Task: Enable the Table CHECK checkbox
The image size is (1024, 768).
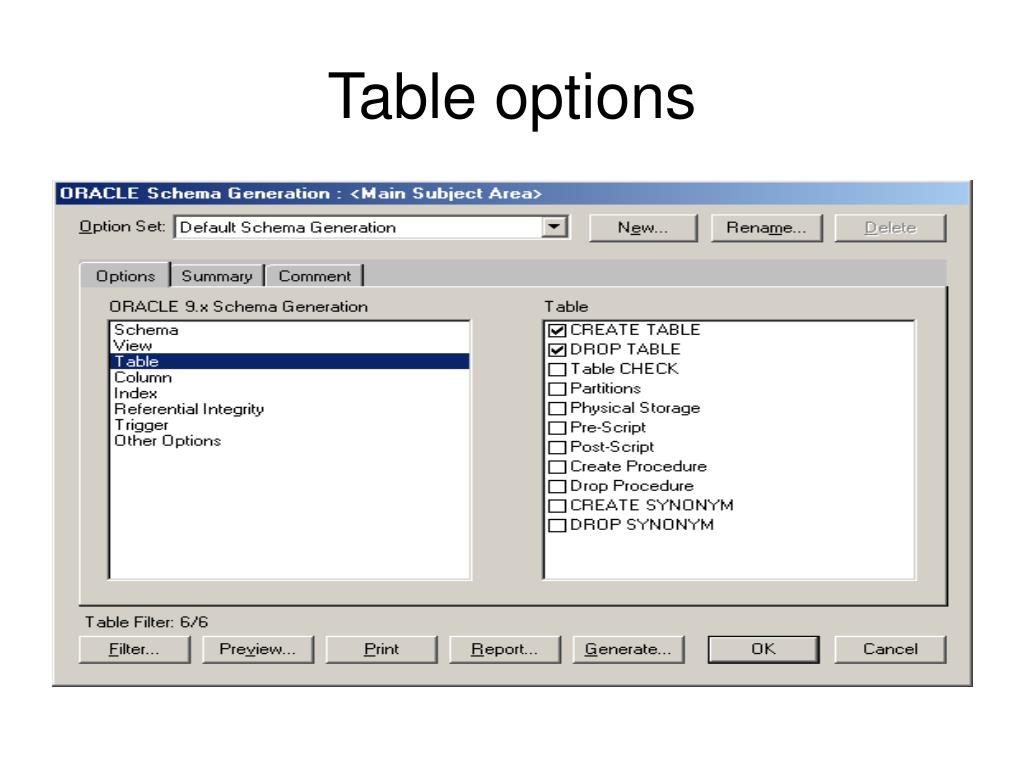Action: point(557,370)
